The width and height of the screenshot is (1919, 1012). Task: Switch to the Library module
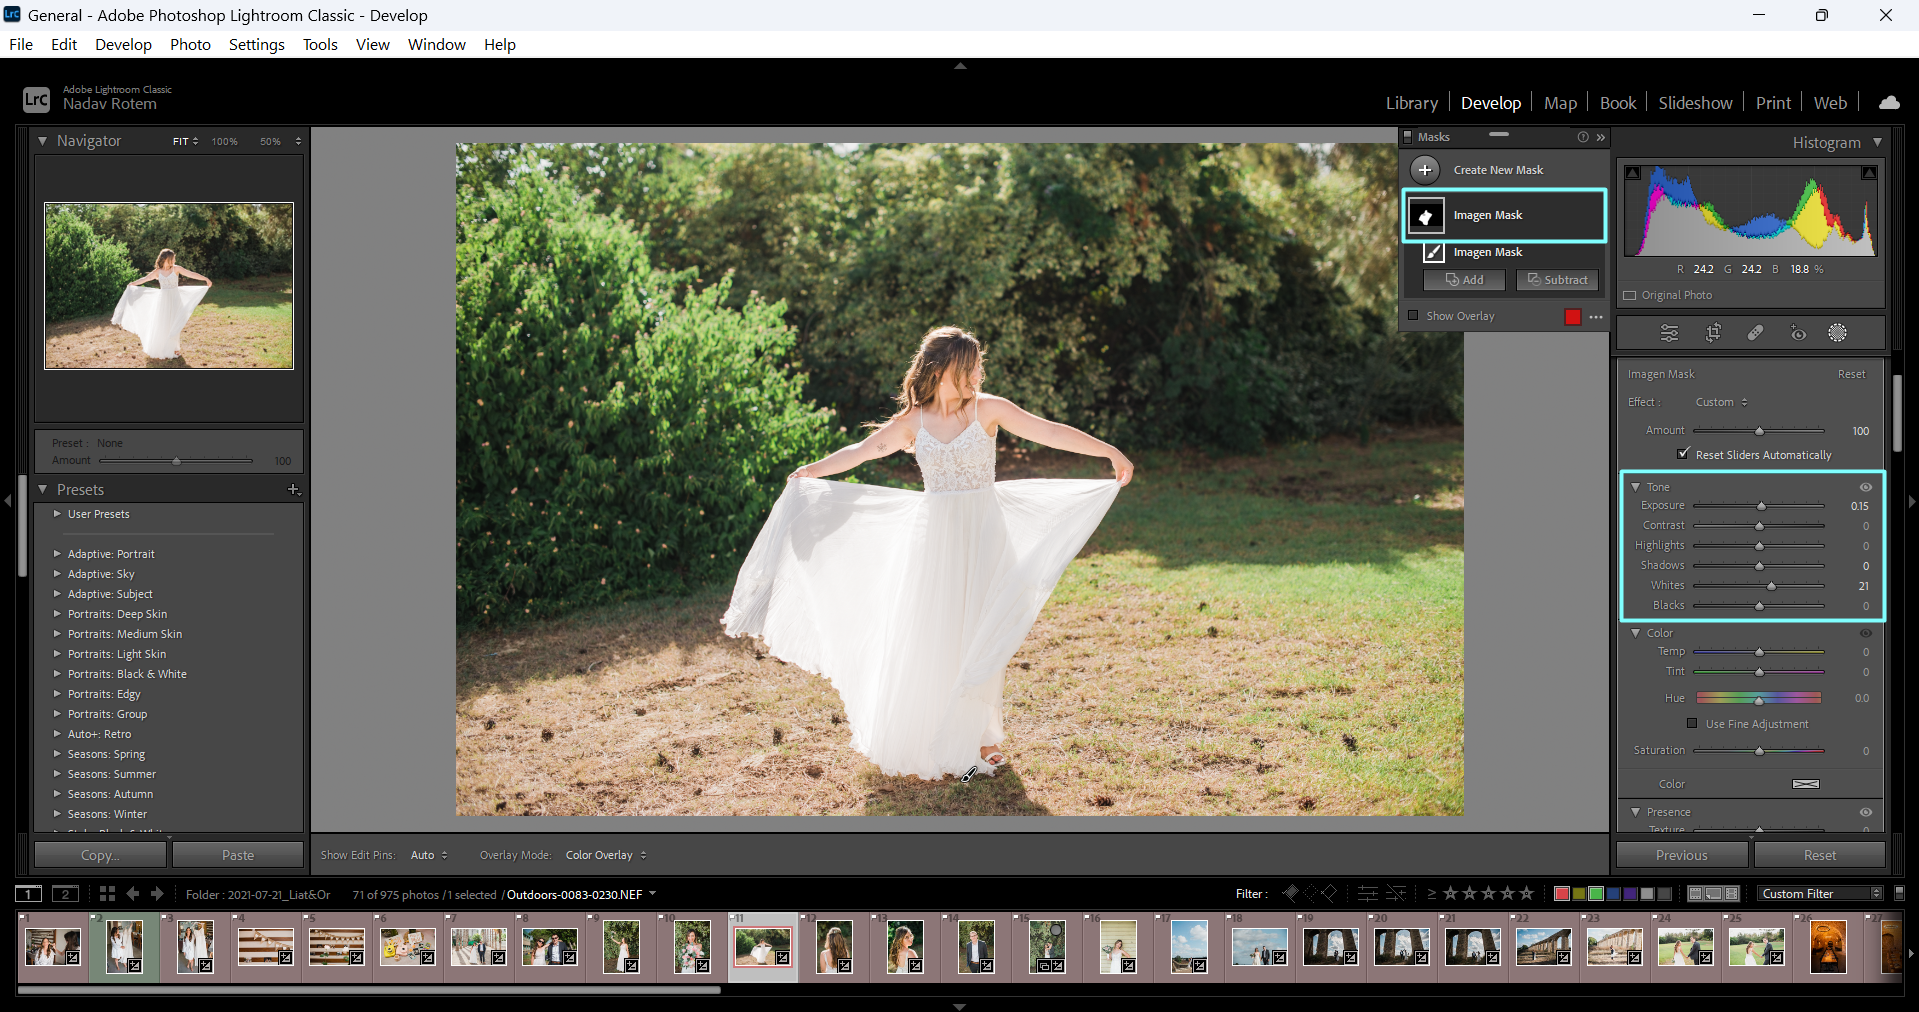point(1411,102)
